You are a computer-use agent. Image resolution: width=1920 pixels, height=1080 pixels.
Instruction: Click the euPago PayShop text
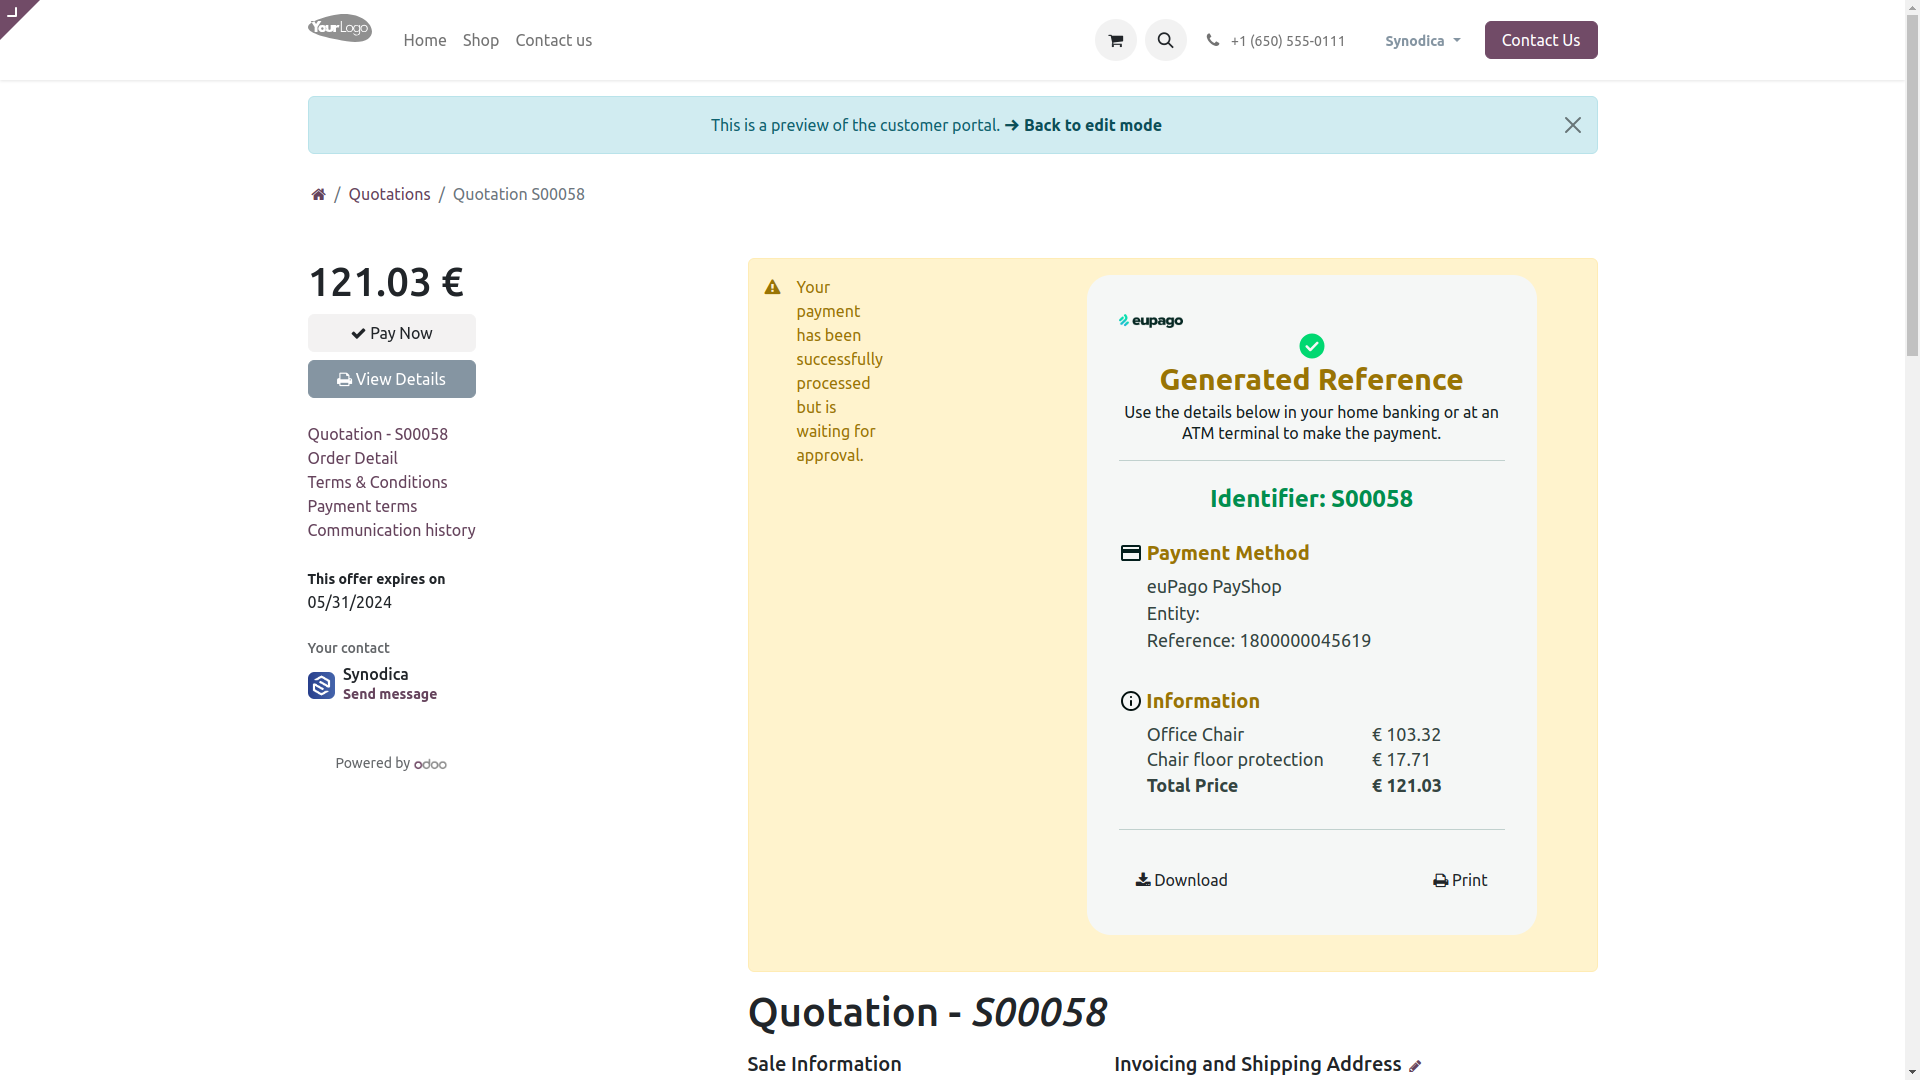[x=1213, y=586]
